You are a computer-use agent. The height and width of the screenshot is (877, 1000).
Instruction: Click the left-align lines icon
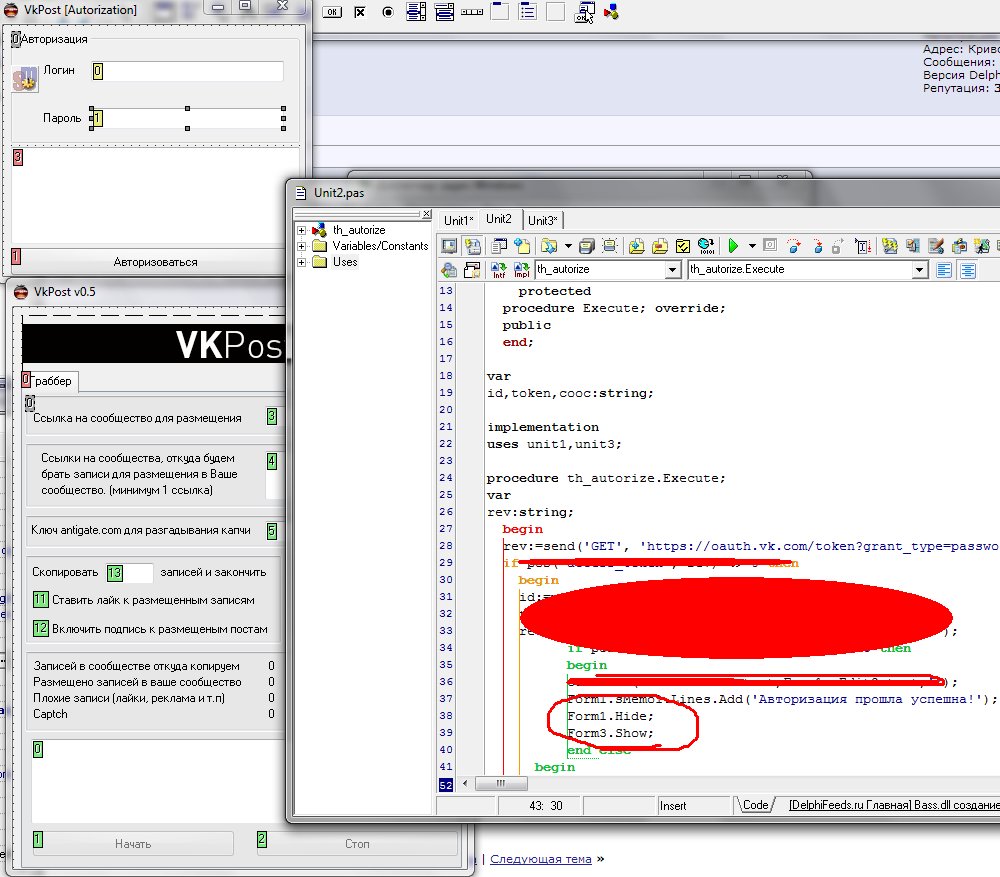coord(945,270)
